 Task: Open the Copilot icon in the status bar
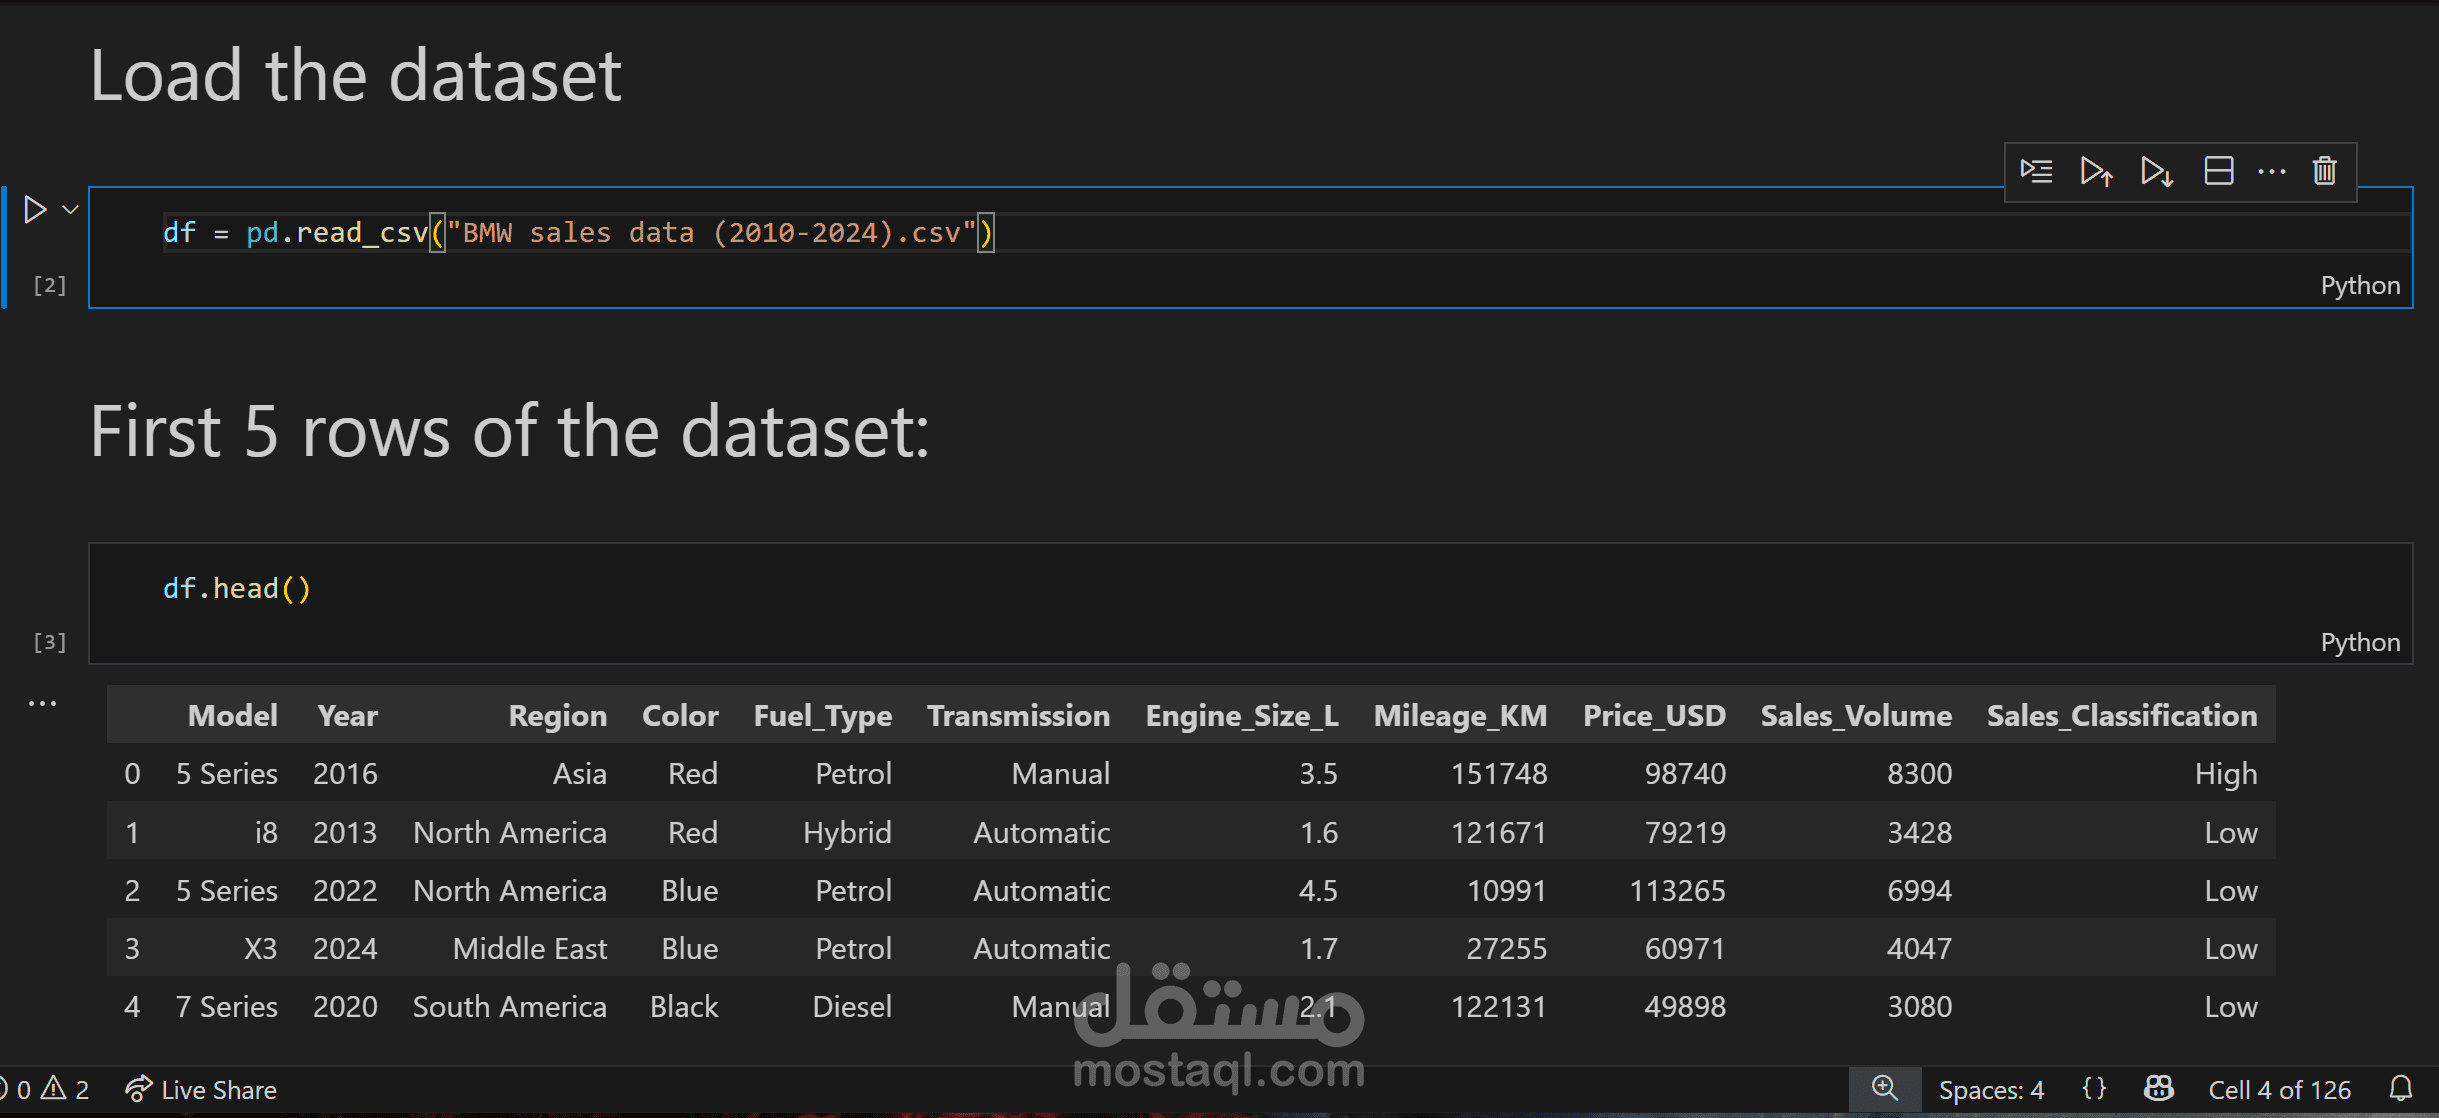[x=2159, y=1089]
